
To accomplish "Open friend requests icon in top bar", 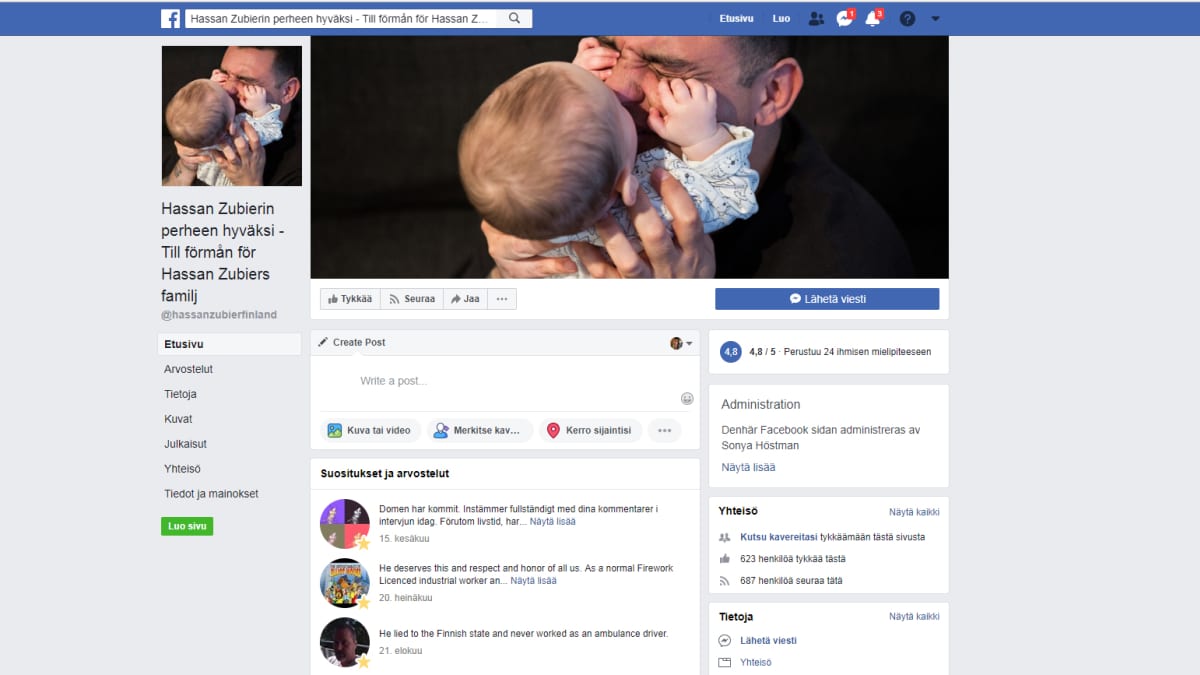I will click(x=816, y=18).
